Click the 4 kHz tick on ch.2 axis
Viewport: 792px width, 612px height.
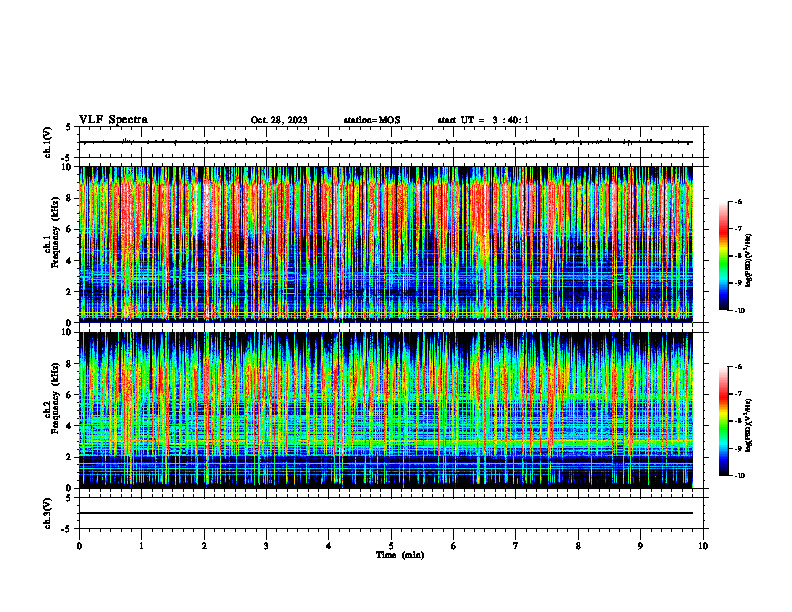coord(70,426)
